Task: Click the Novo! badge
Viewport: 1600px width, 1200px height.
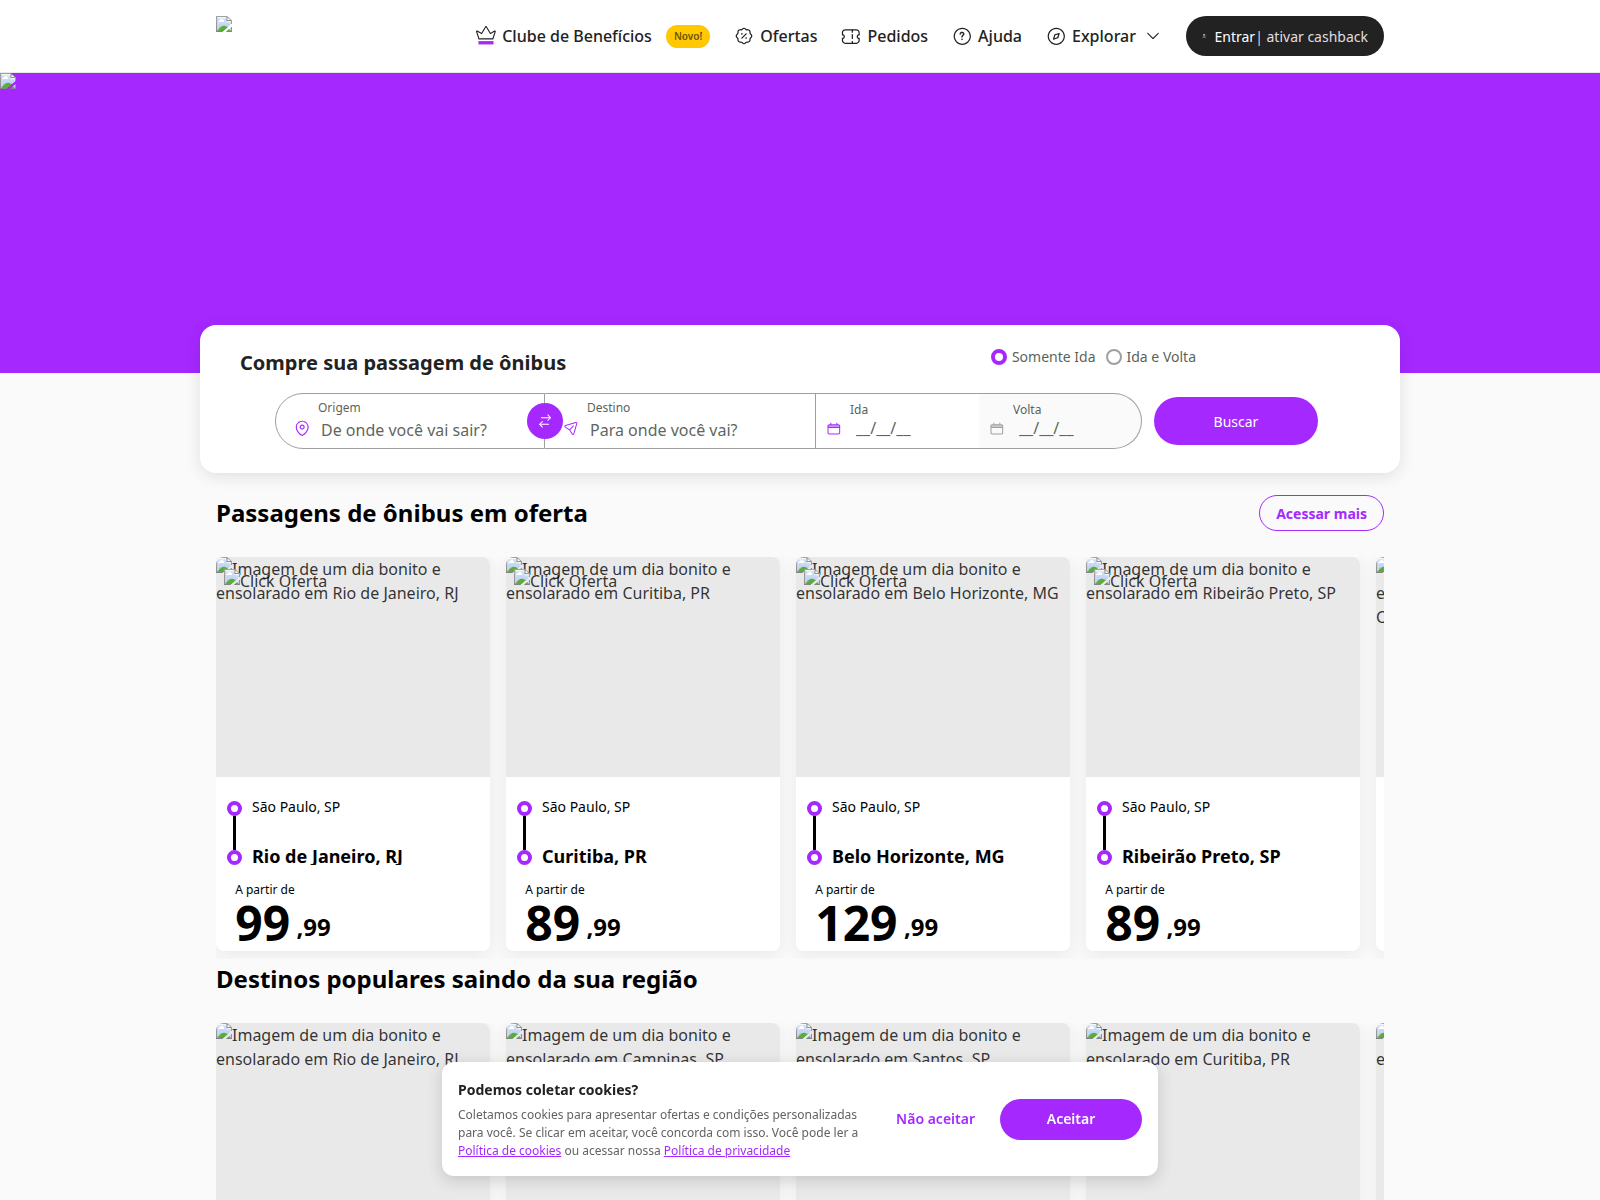Action: click(688, 36)
